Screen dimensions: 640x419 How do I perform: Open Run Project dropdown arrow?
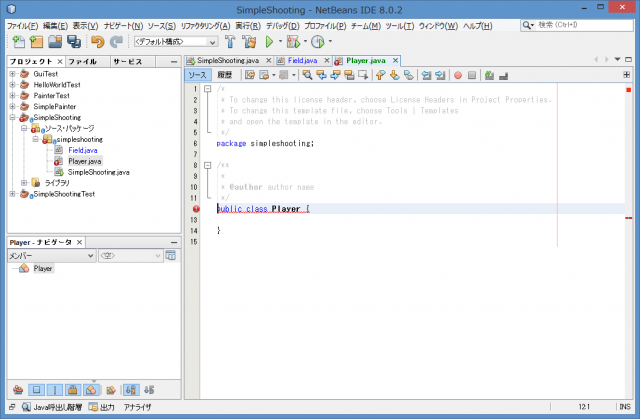[x=280, y=41]
